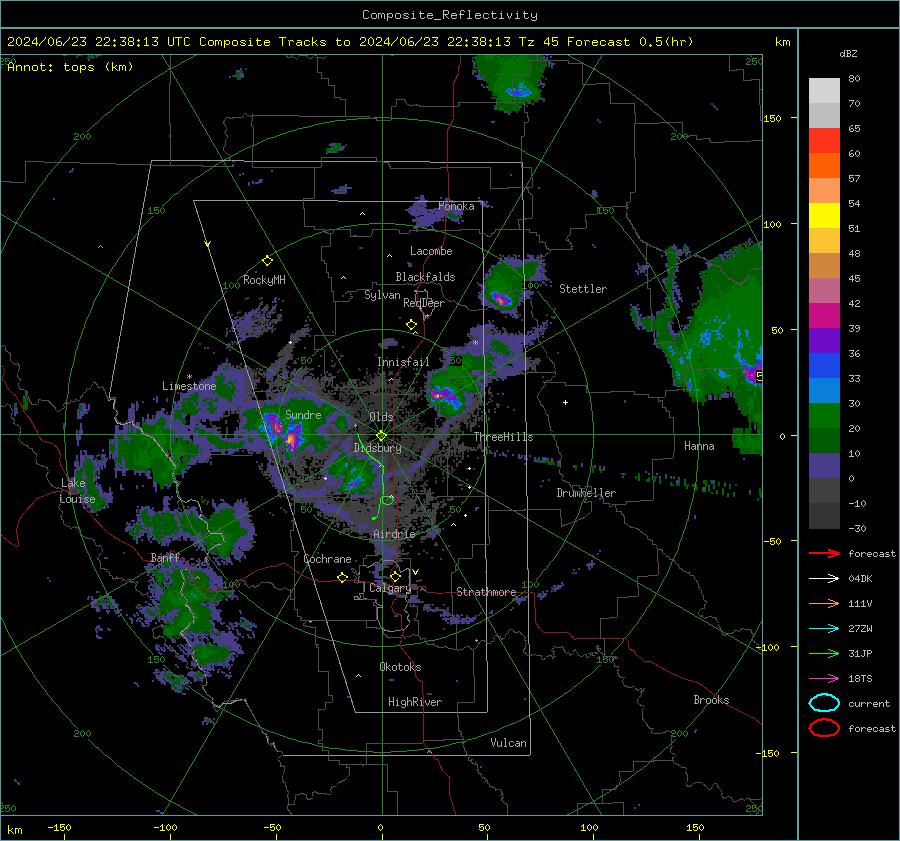Click the Banff city label
This screenshot has height=841, width=900.
click(165, 558)
